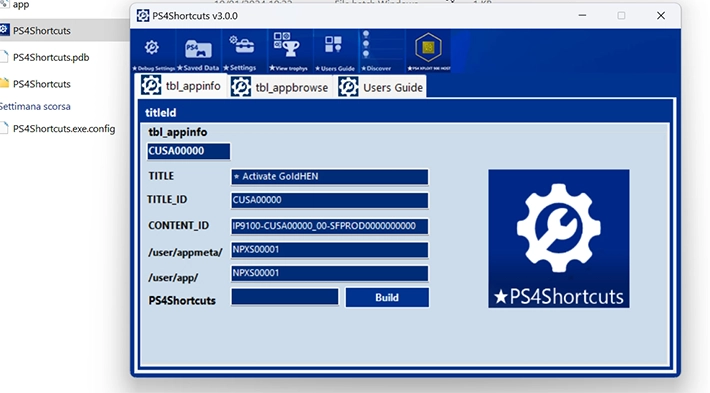Click the empty PS4Shortcuts input field
Screen dimensions: 710x393
click(x=285, y=297)
